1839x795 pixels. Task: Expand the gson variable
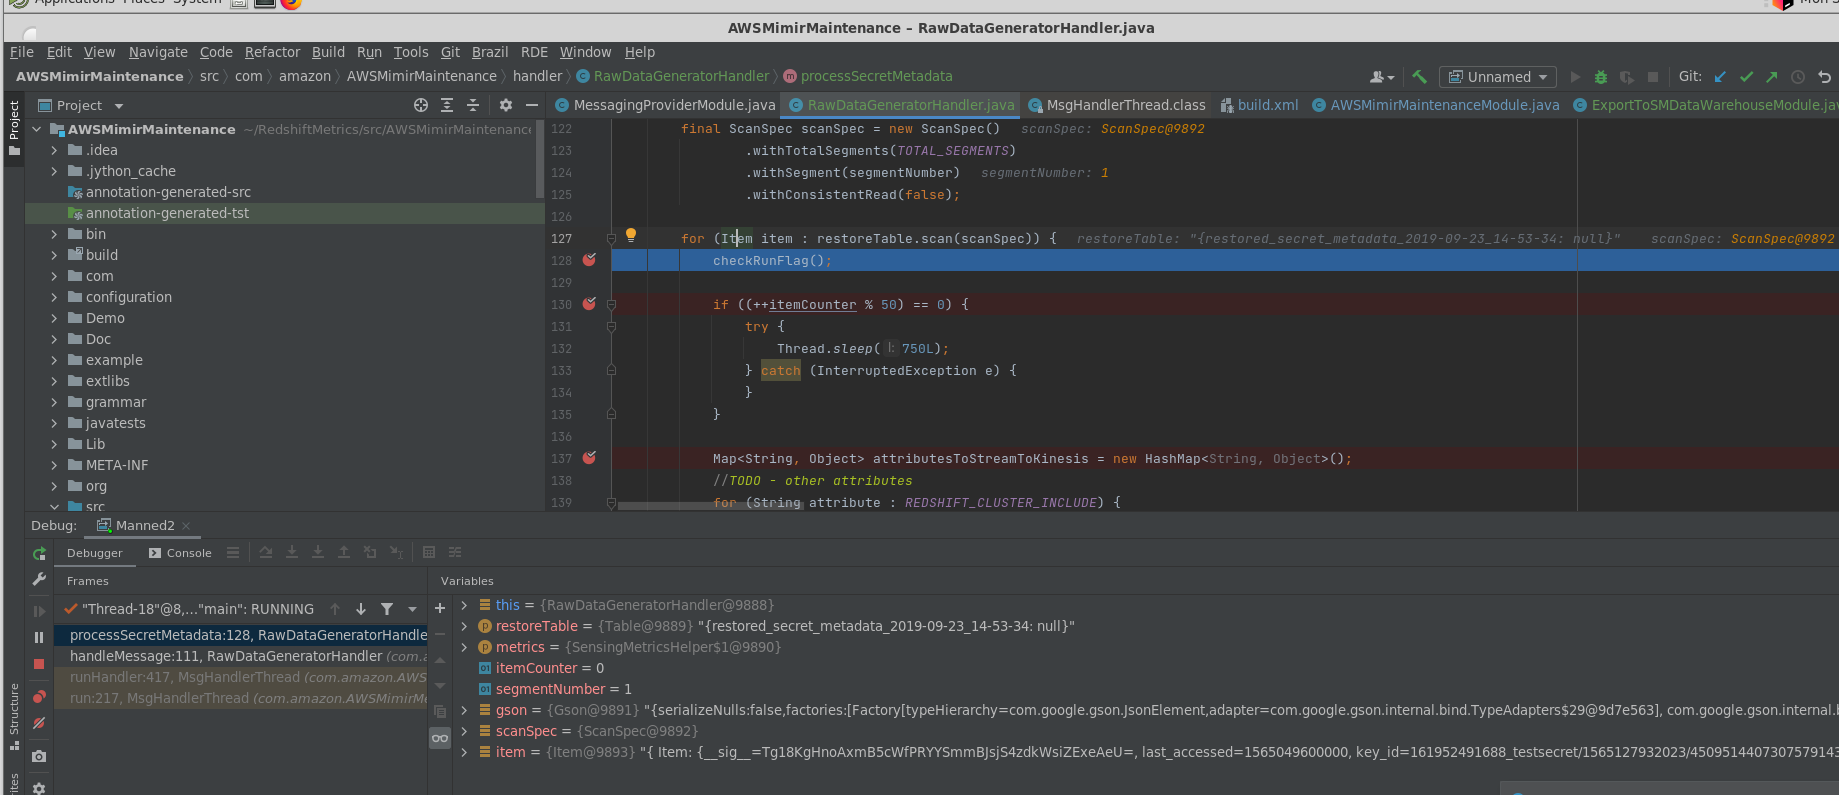464,710
